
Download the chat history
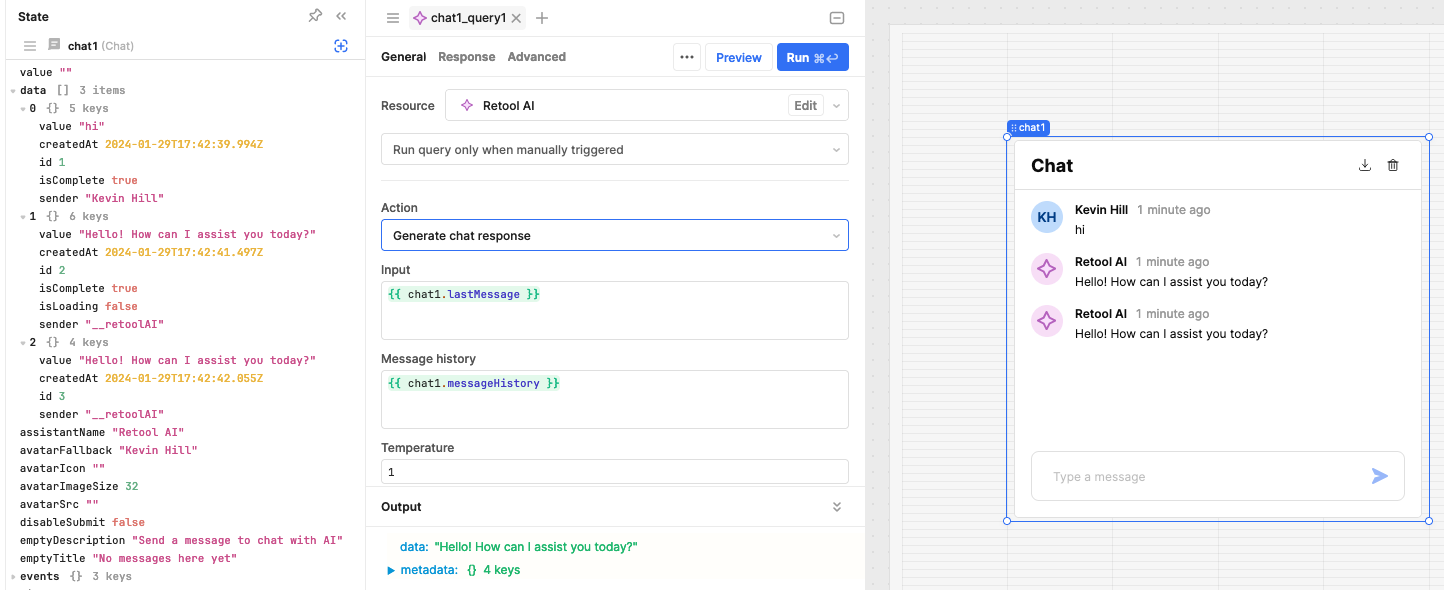pyautogui.click(x=1365, y=165)
